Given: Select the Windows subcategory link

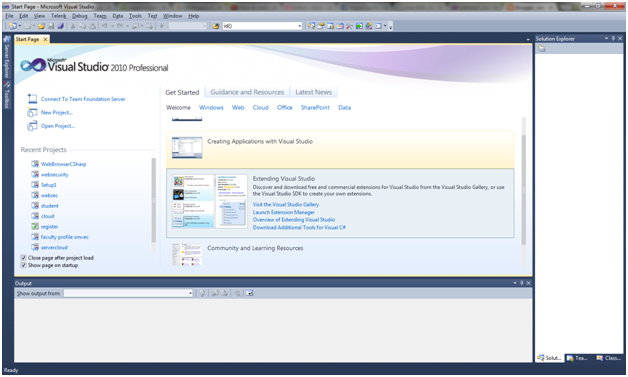Looking at the screenshot, I should click(x=211, y=107).
